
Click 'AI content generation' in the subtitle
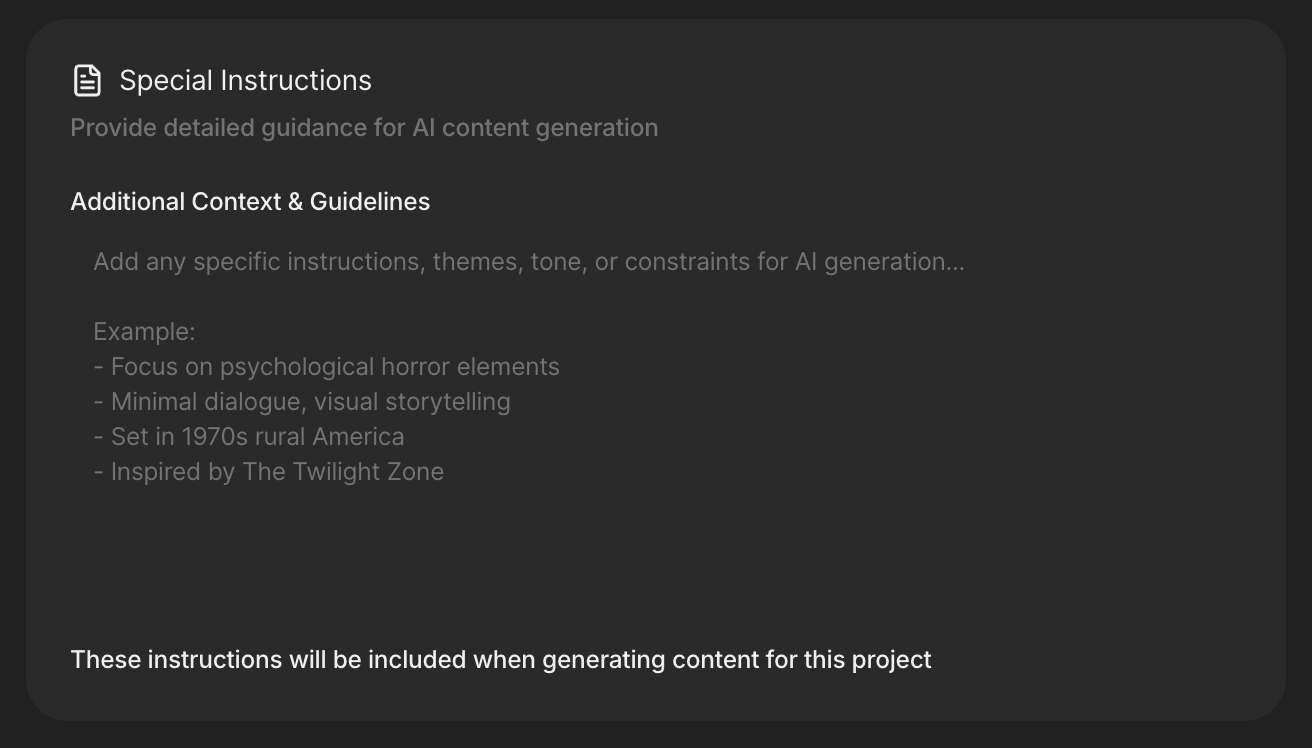coord(535,128)
